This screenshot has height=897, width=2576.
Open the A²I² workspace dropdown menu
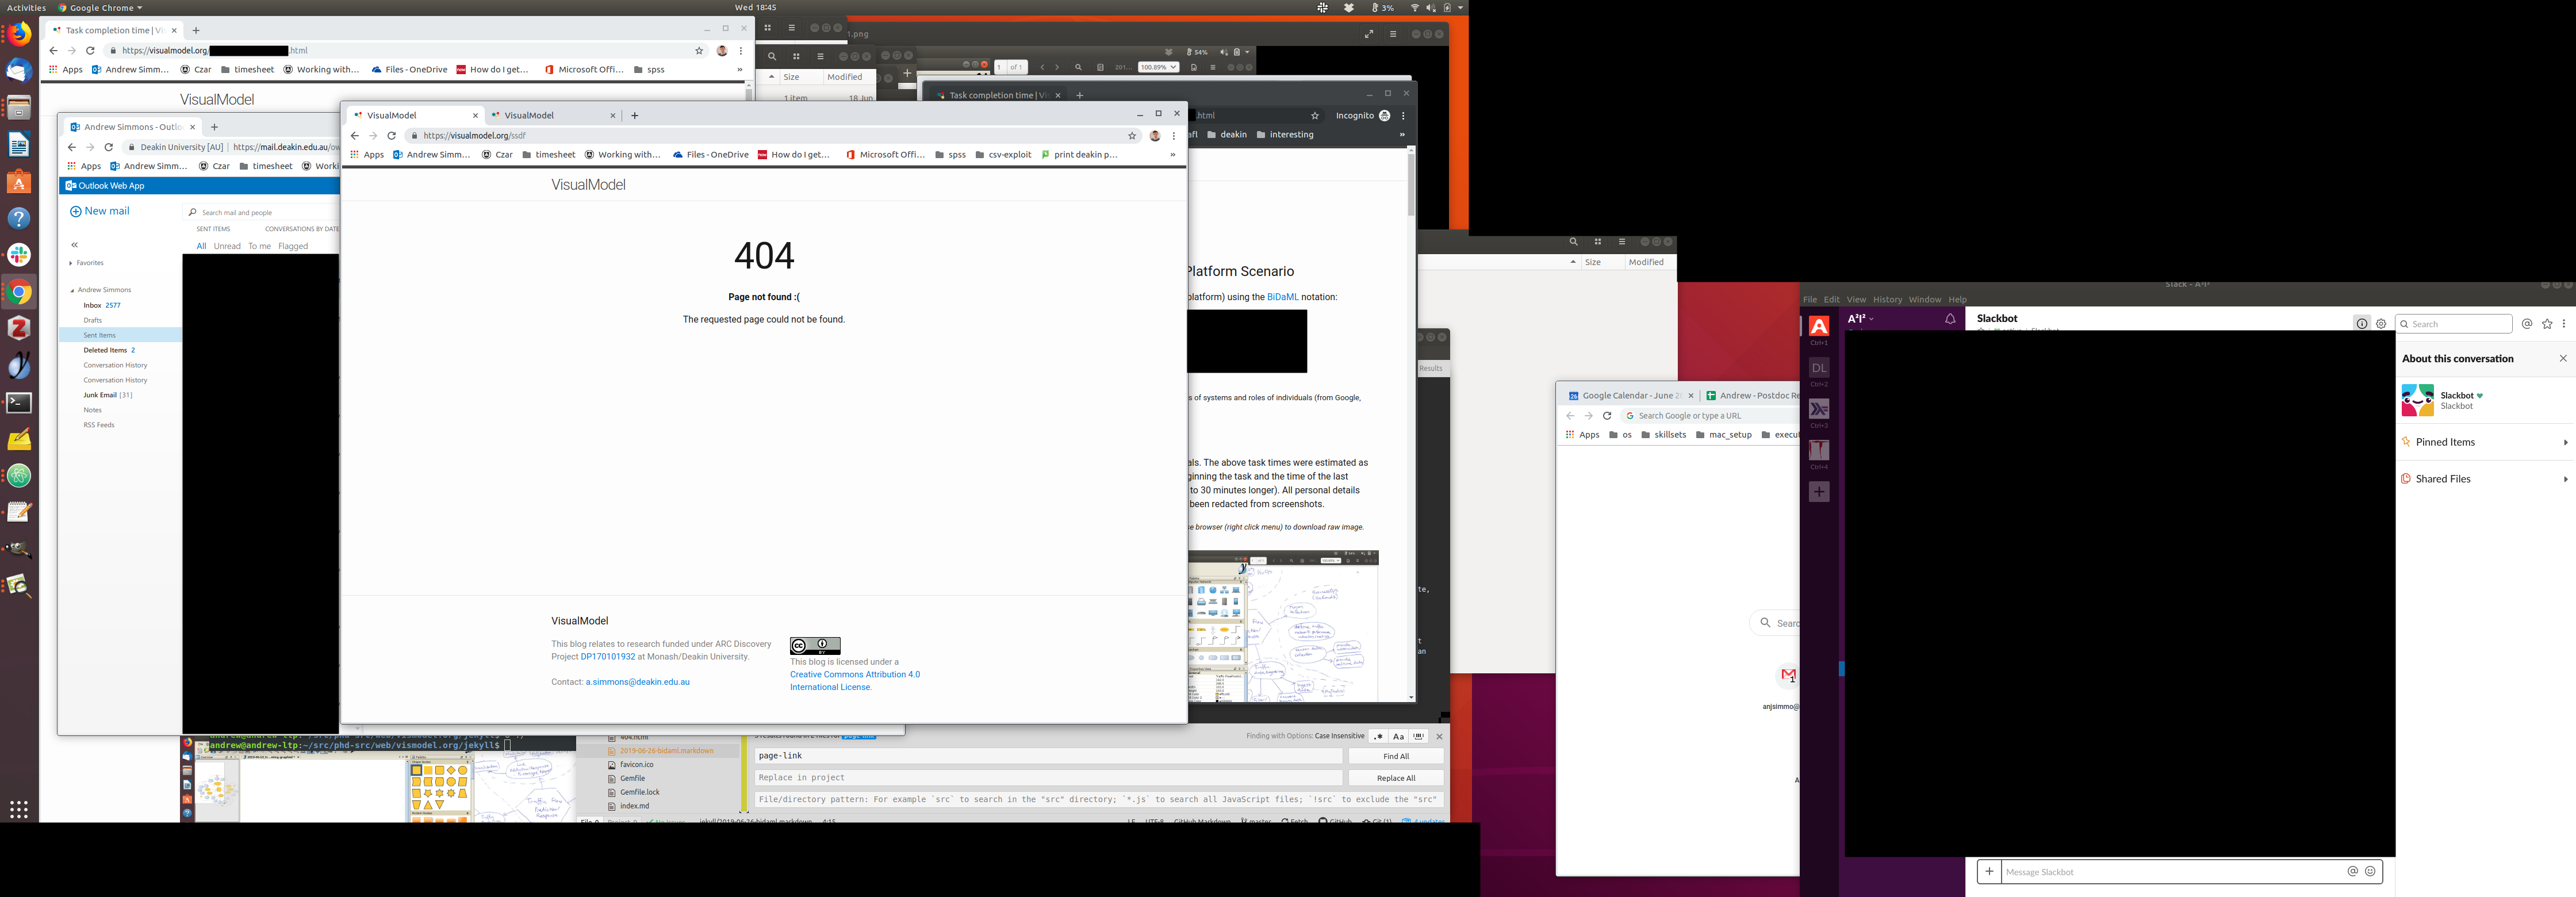(x=1860, y=319)
